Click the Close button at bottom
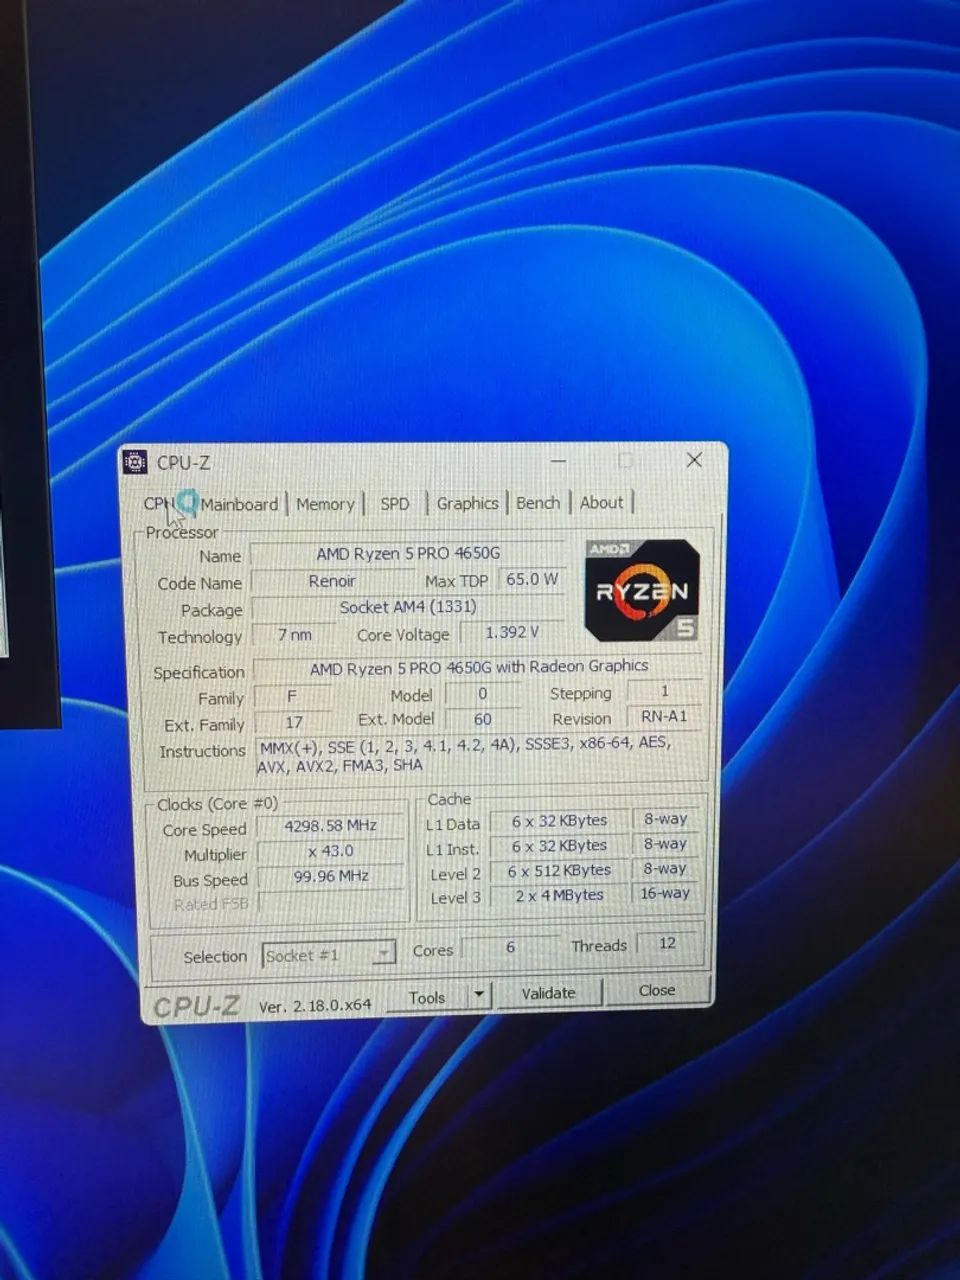Image resolution: width=960 pixels, height=1280 pixels. tap(657, 990)
